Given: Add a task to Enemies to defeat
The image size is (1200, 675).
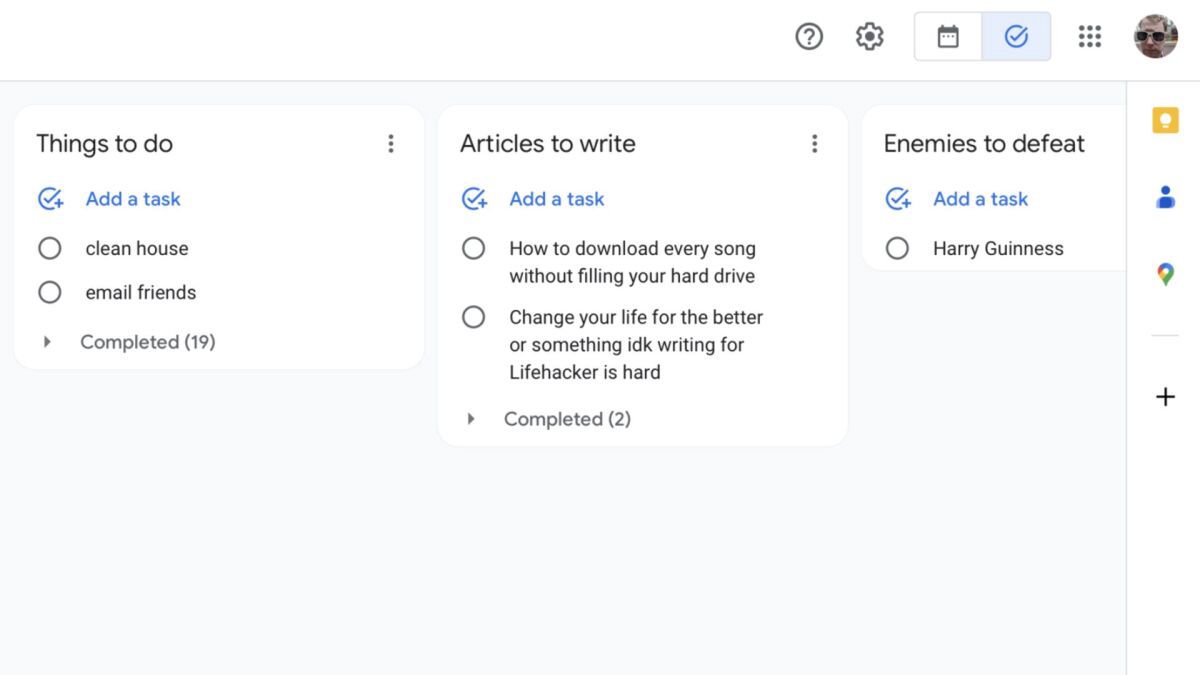Looking at the screenshot, I should pos(979,199).
